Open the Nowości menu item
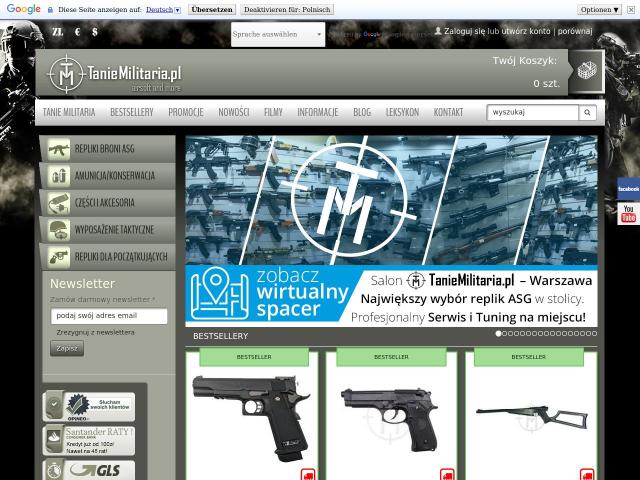 (233, 112)
